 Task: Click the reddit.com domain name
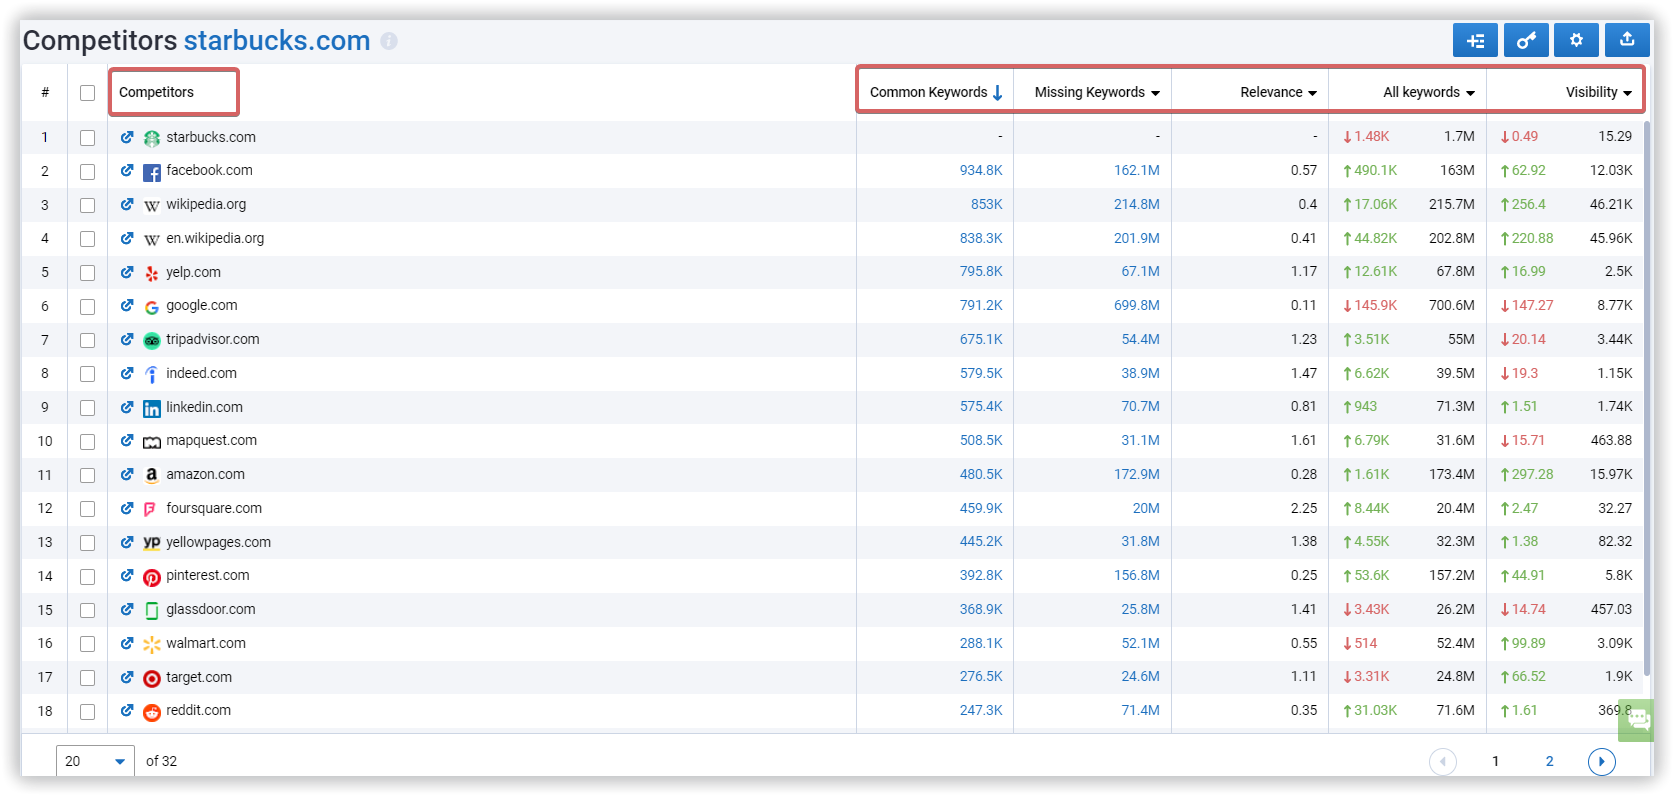[198, 711]
